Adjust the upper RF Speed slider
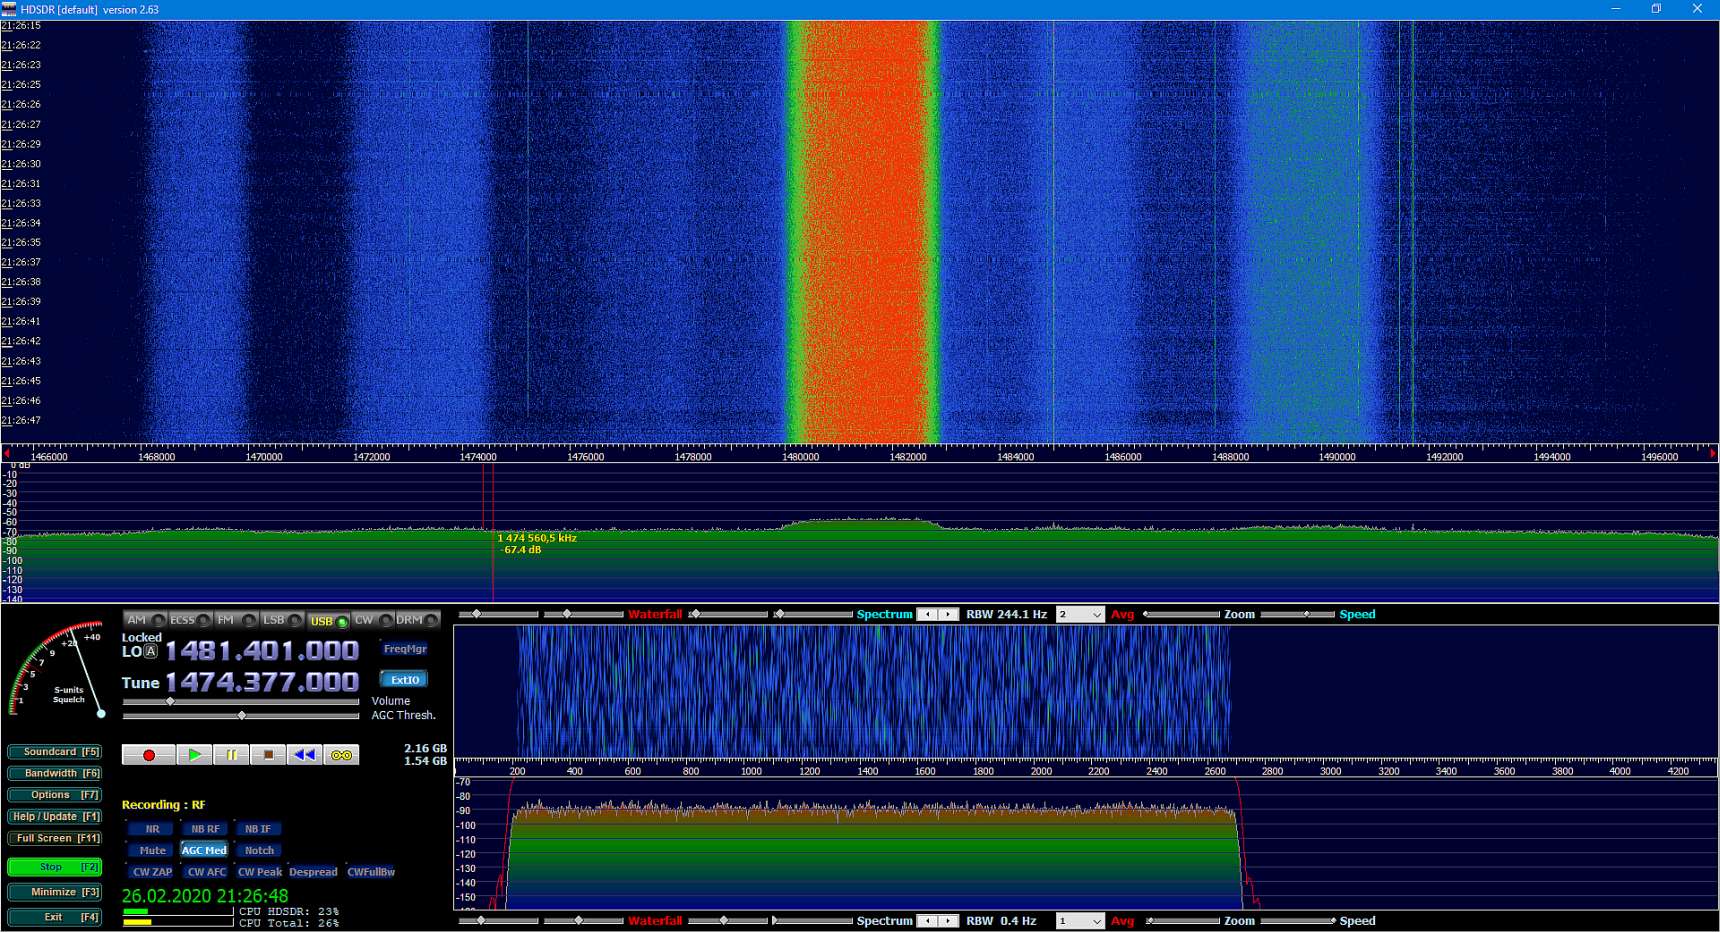This screenshot has height=932, width=1720. 1298,615
